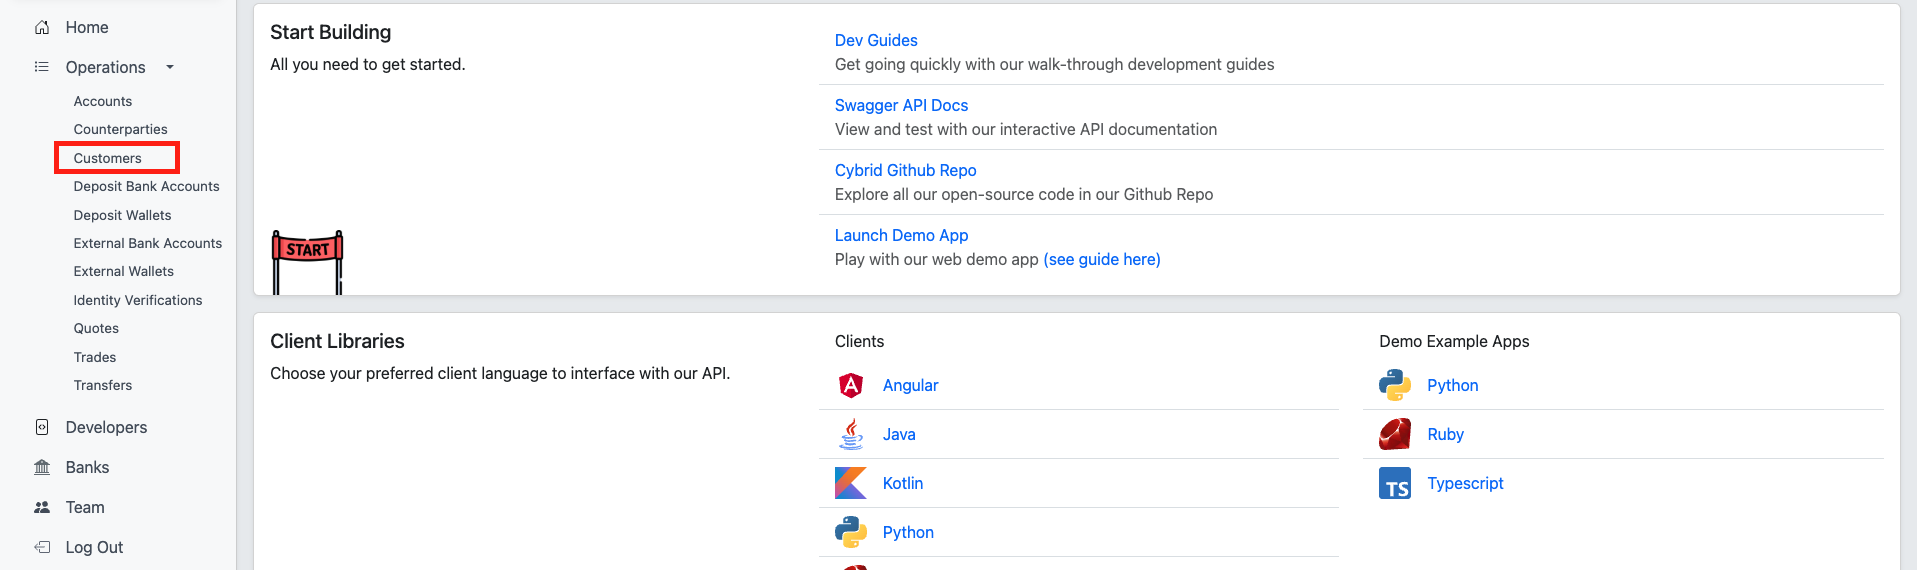Click 'All you need to get started.' text
The height and width of the screenshot is (570, 1917).
pos(367,64)
